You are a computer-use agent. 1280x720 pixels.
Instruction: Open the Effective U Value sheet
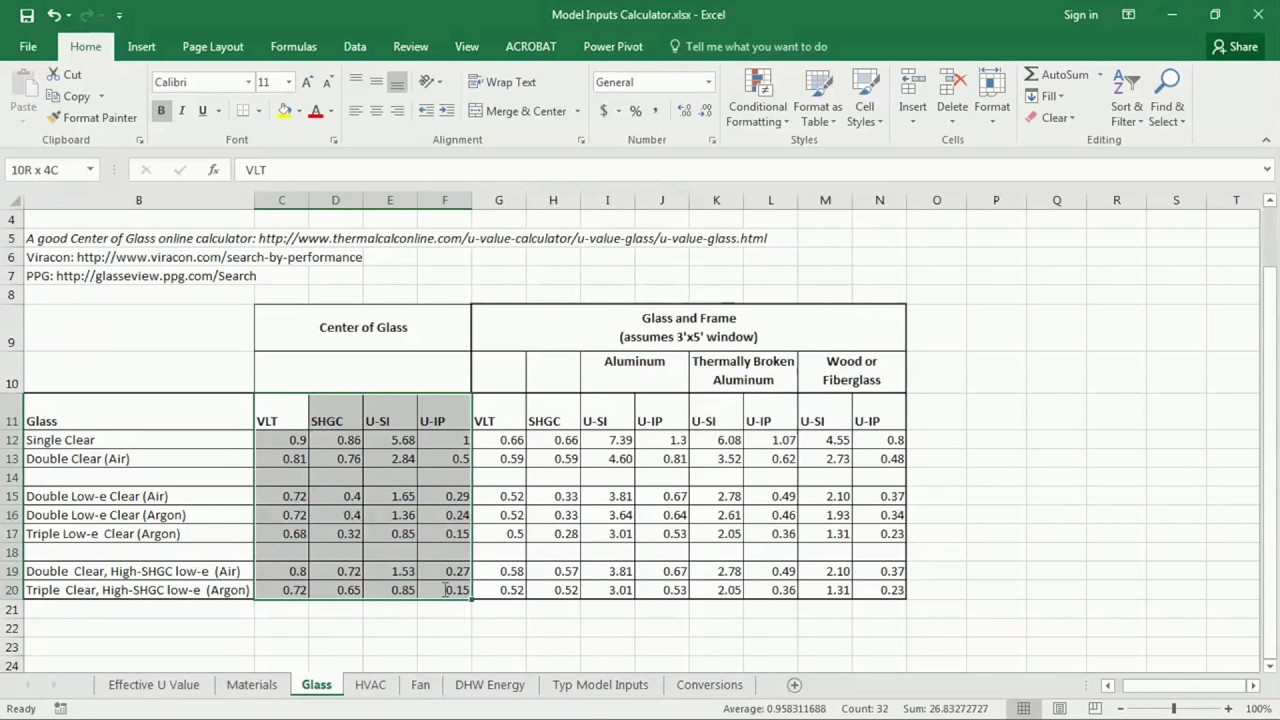point(153,685)
